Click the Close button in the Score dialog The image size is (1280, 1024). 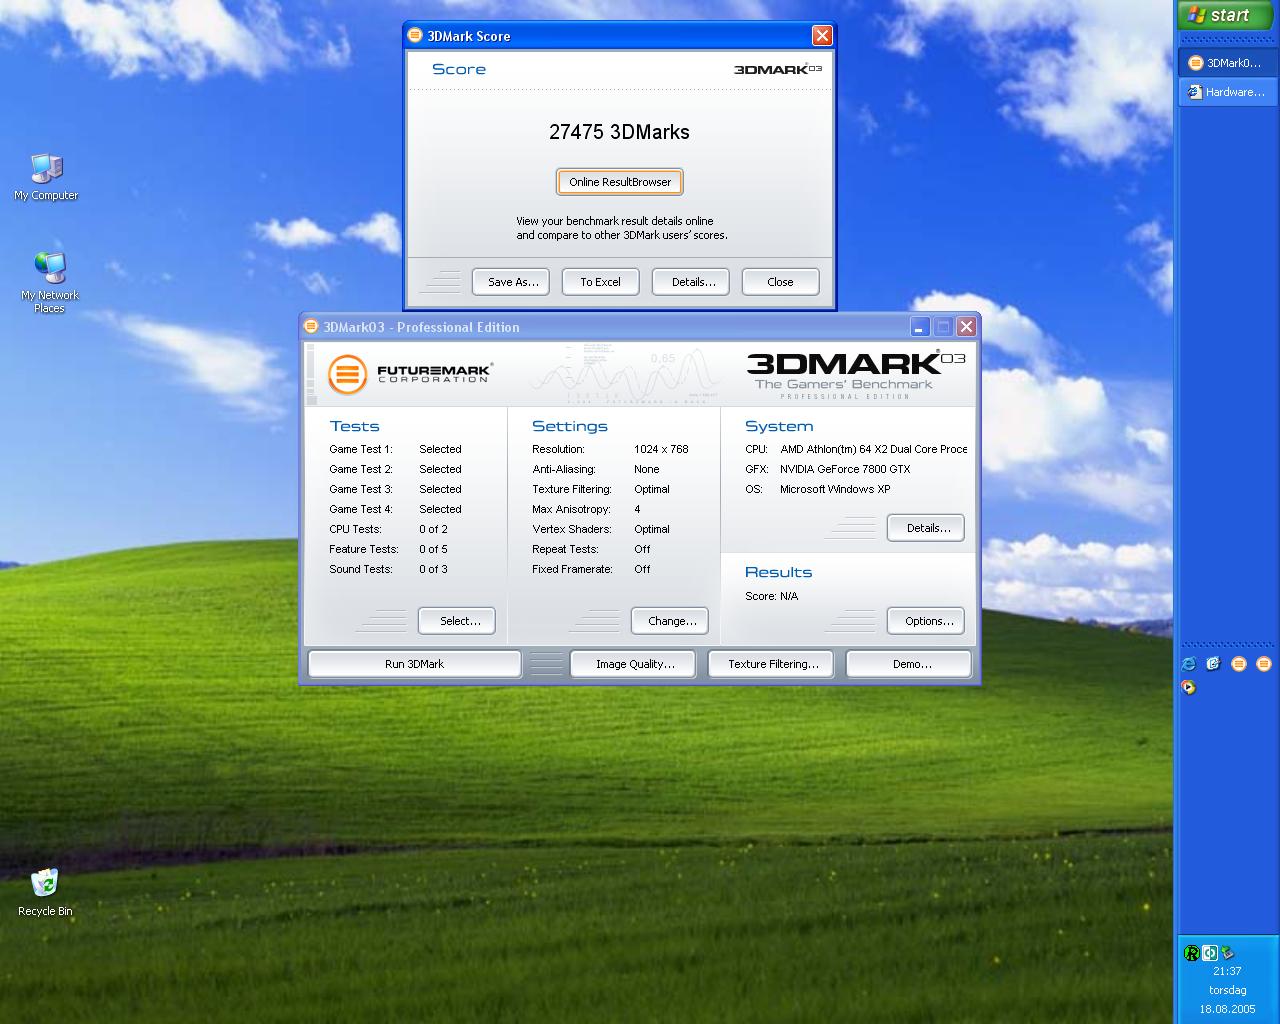click(x=781, y=282)
